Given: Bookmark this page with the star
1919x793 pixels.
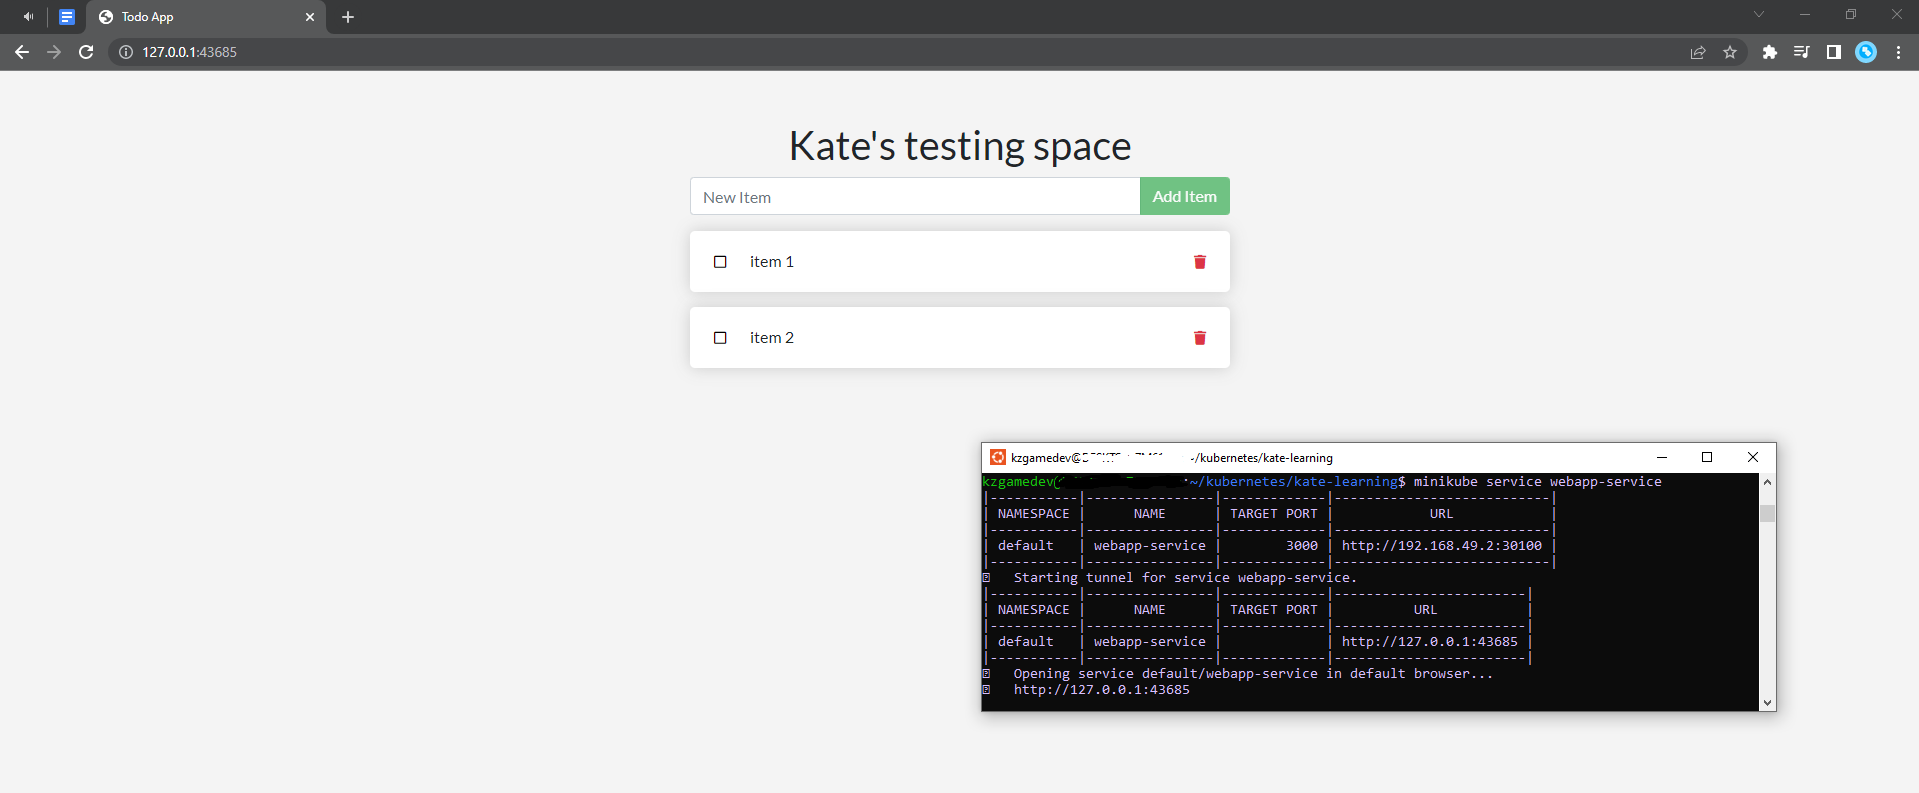Looking at the screenshot, I should [1730, 52].
